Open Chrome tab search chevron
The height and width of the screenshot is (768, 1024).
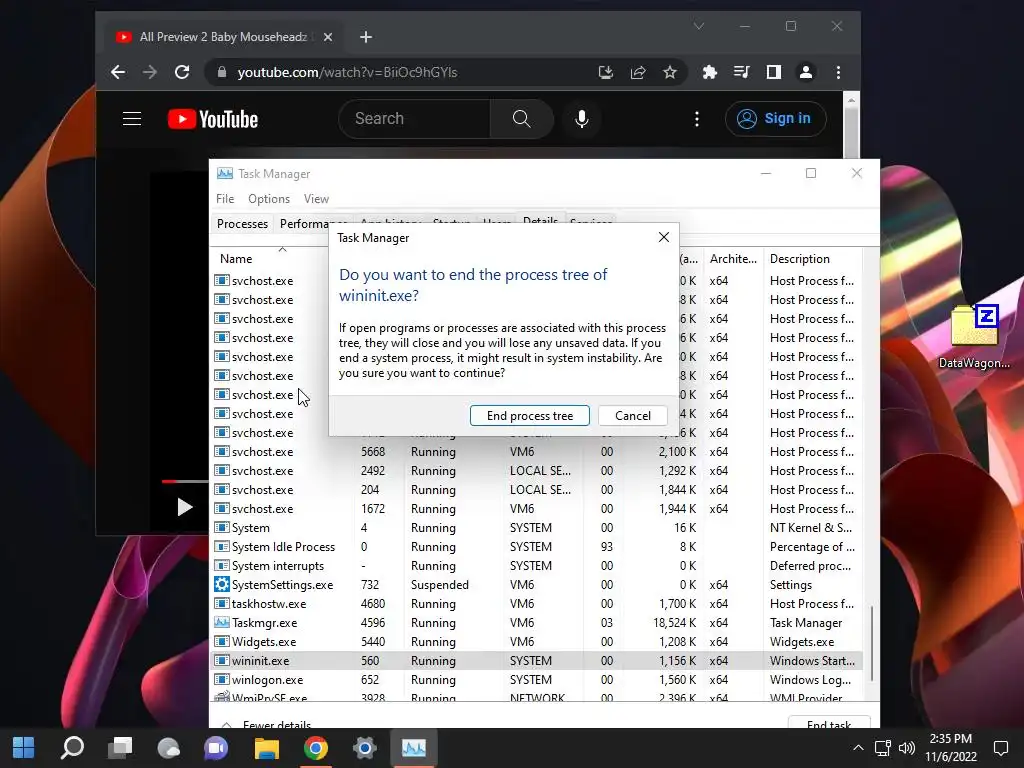[x=699, y=26]
